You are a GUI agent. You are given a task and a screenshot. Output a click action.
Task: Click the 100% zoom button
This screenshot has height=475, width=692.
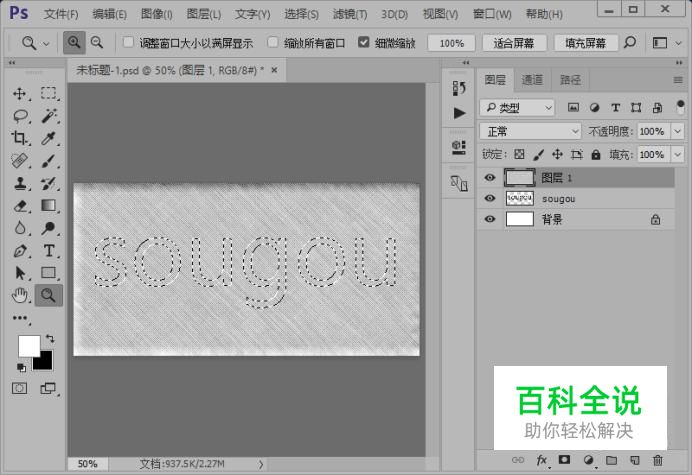click(x=451, y=43)
